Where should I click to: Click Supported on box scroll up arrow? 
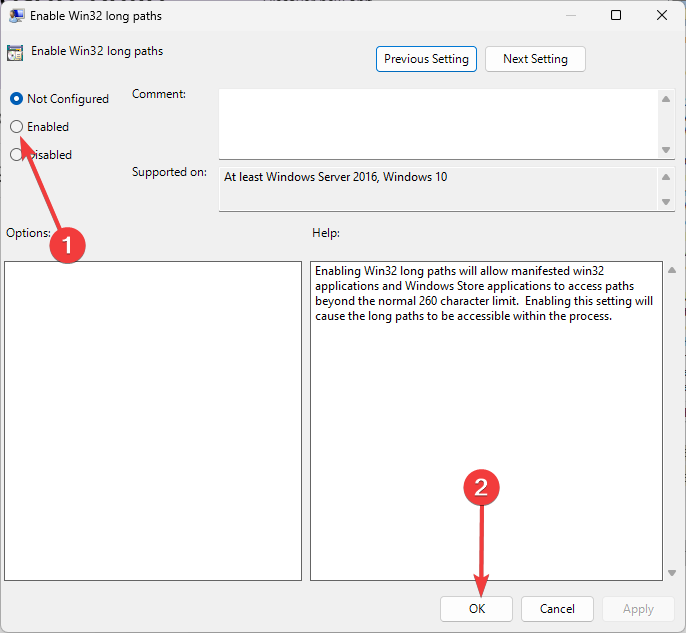pyautogui.click(x=666, y=177)
